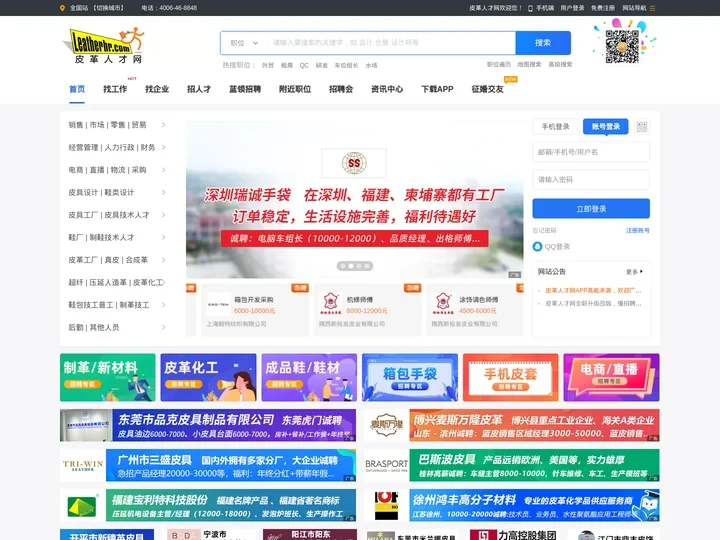Click the TRI-WIN Leather logo
Viewport: 720px width, 540px height.
83,466
